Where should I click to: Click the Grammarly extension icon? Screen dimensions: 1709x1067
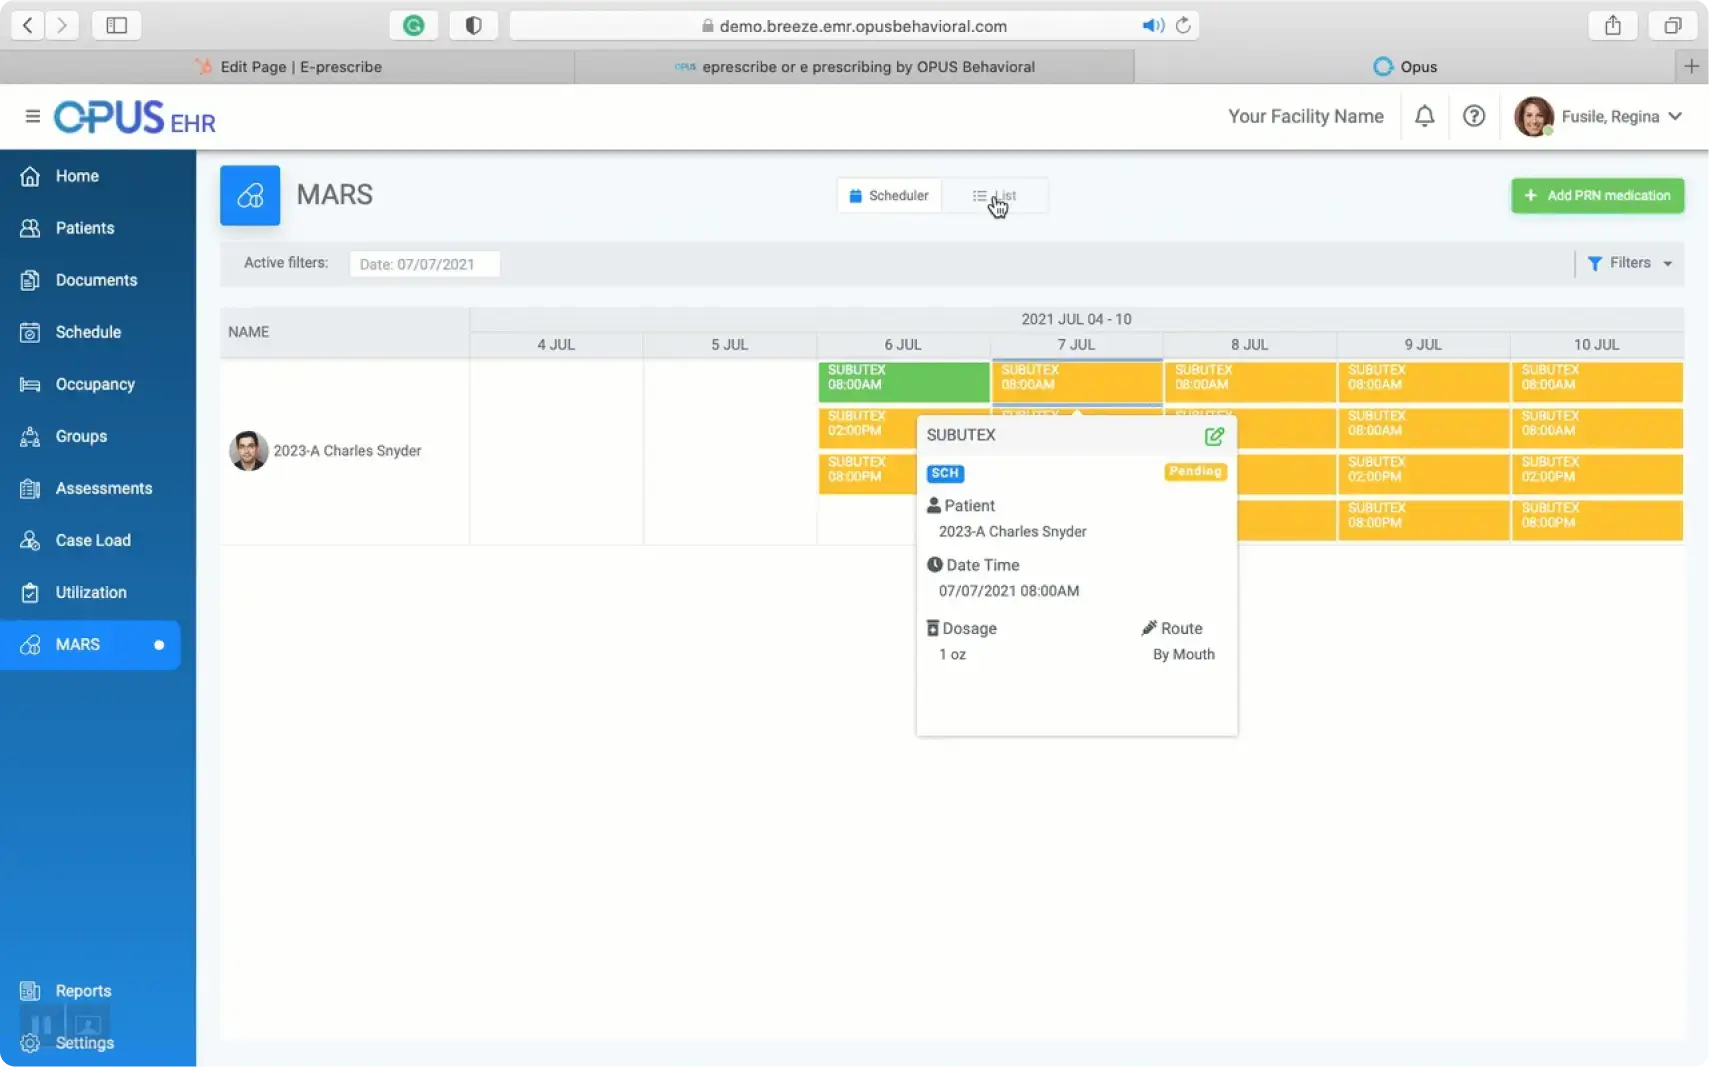(413, 25)
